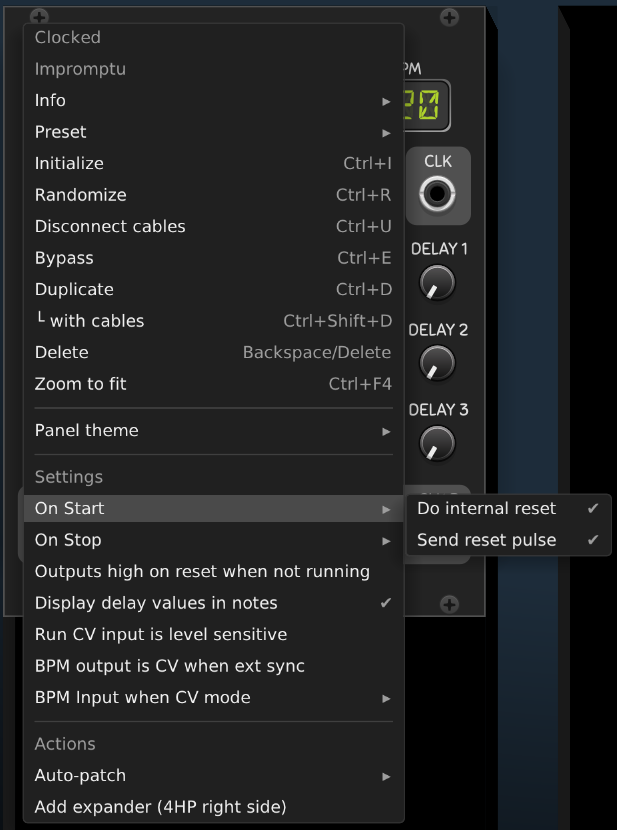Click Disconnect cables menu entry
This screenshot has height=830, width=617.
pos(213,226)
